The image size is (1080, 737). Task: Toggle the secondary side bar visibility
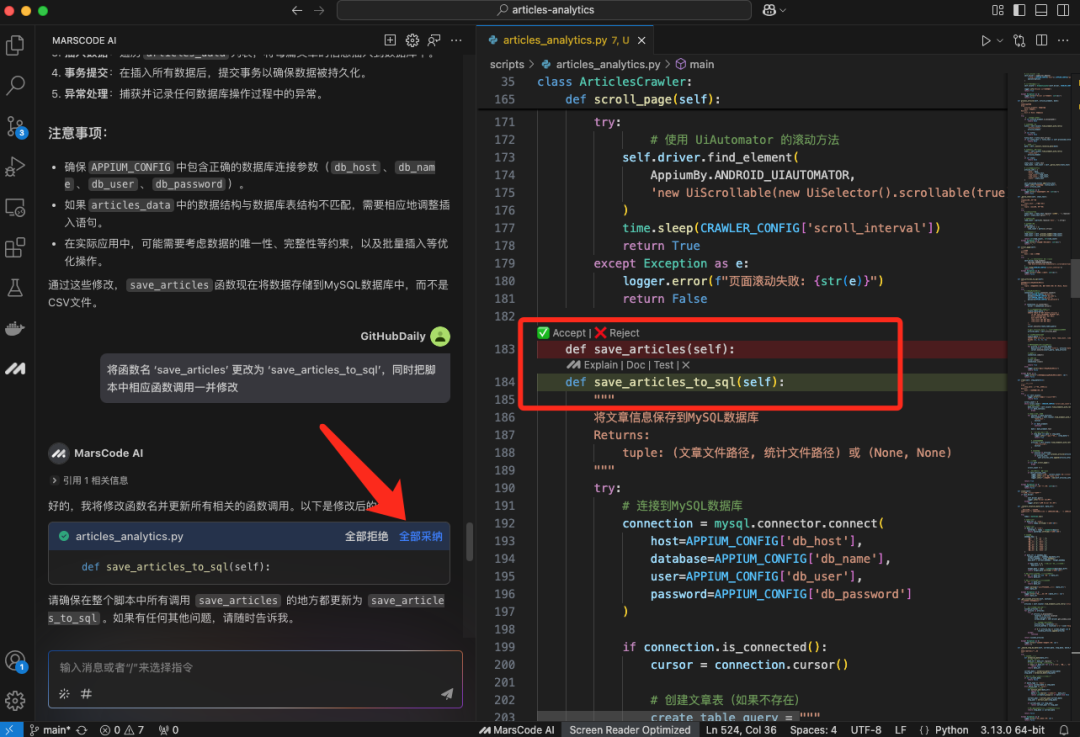click(x=1063, y=10)
